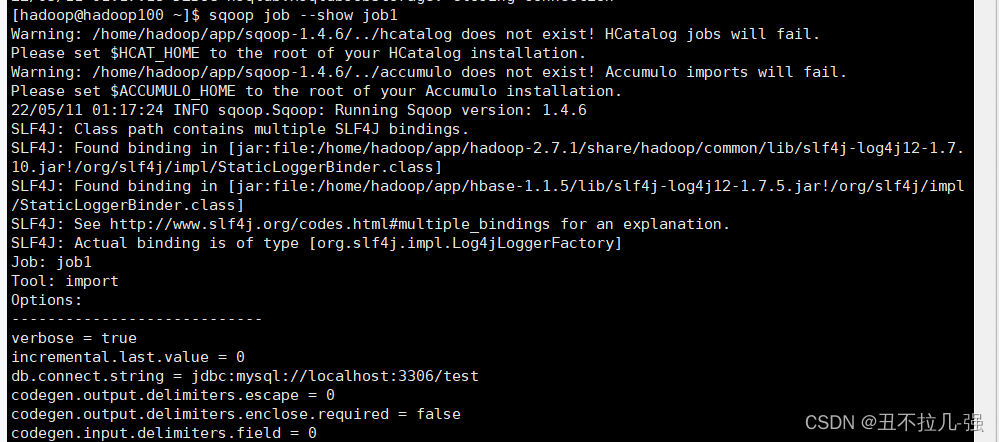Click the 'Tool: import' output line
Viewport: 999px width, 442px height.
[65, 281]
